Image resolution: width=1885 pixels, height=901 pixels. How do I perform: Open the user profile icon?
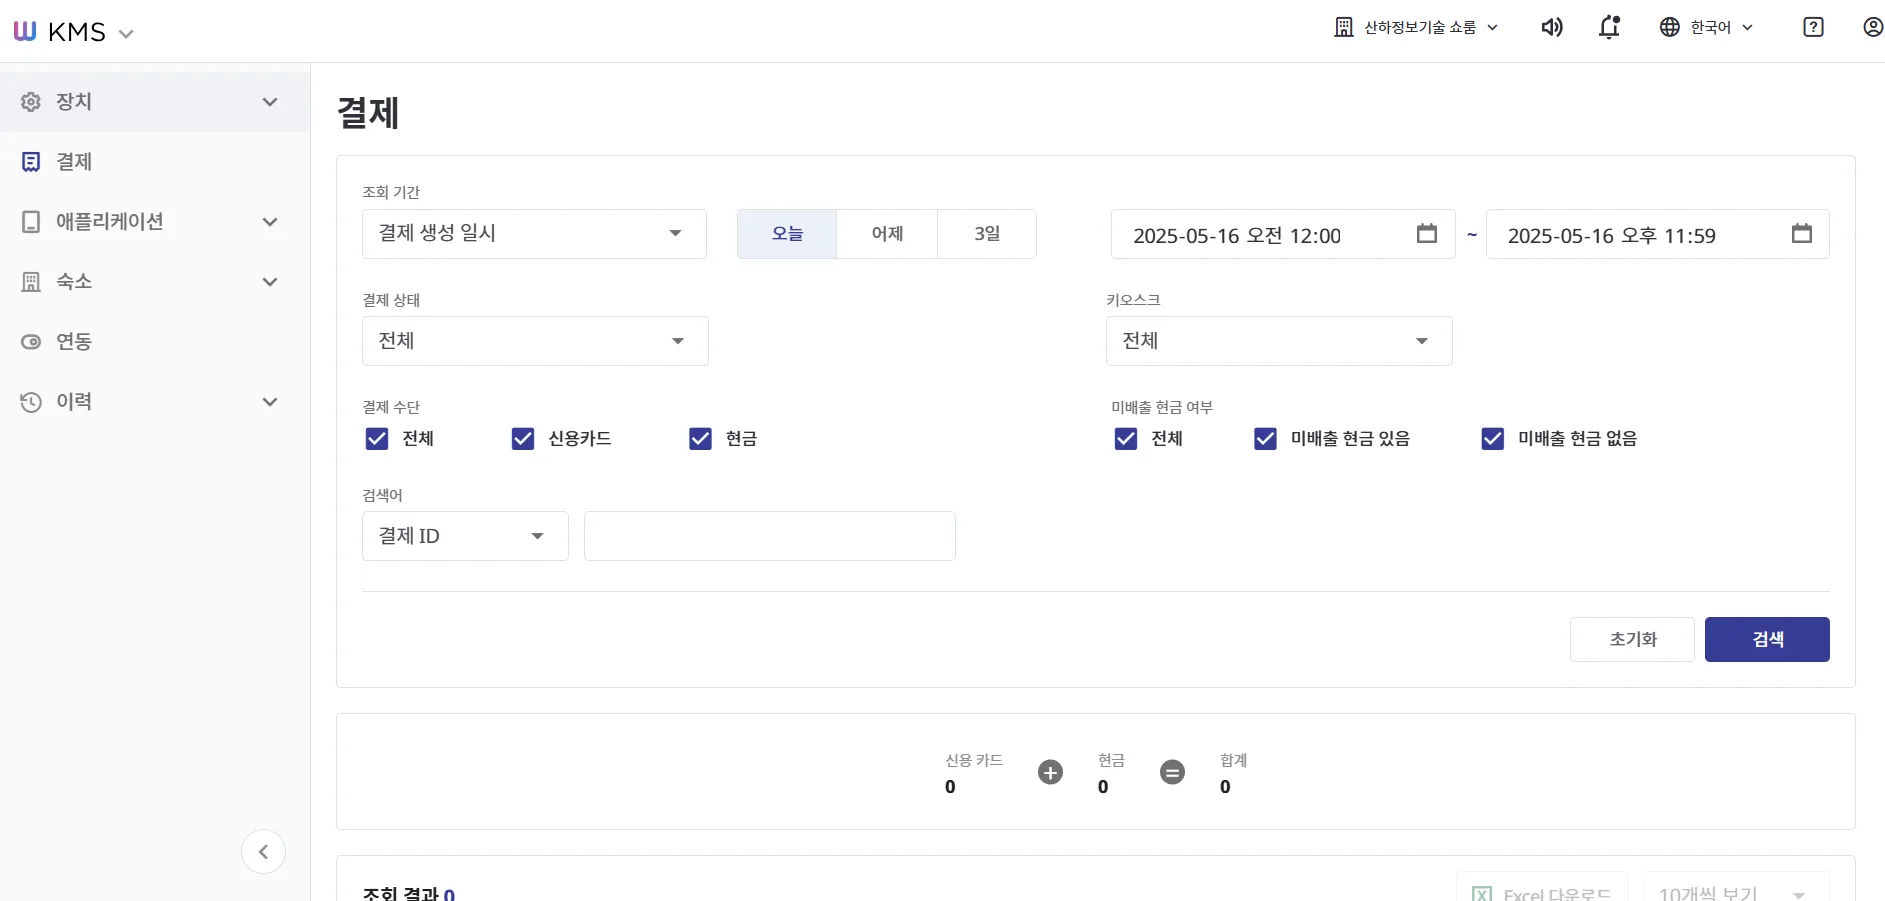click(1873, 27)
